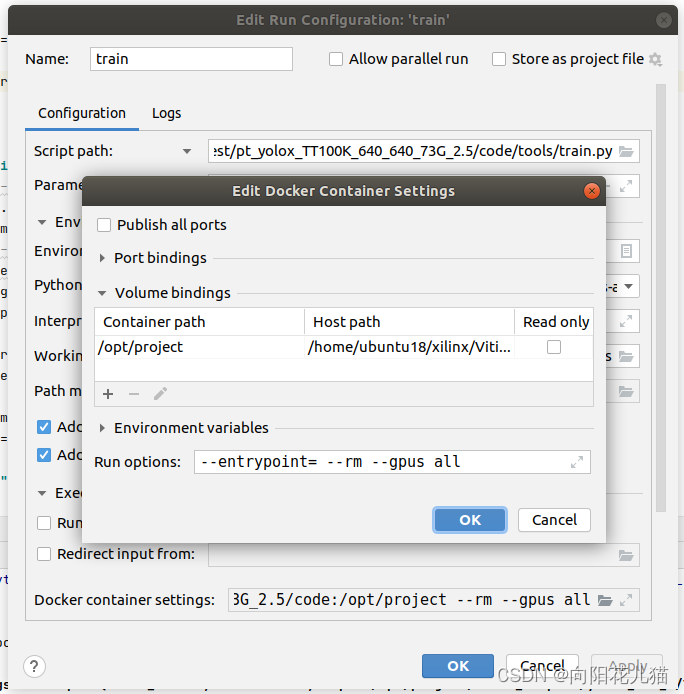
Task: Click the Read only column header
Action: pyautogui.click(x=554, y=322)
